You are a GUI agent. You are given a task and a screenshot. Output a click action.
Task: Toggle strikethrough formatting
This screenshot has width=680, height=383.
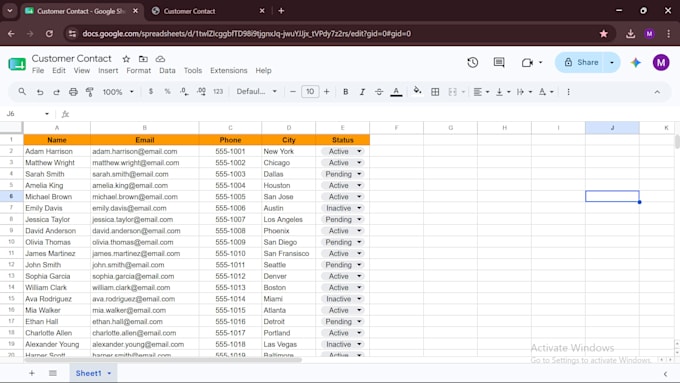tap(379, 92)
